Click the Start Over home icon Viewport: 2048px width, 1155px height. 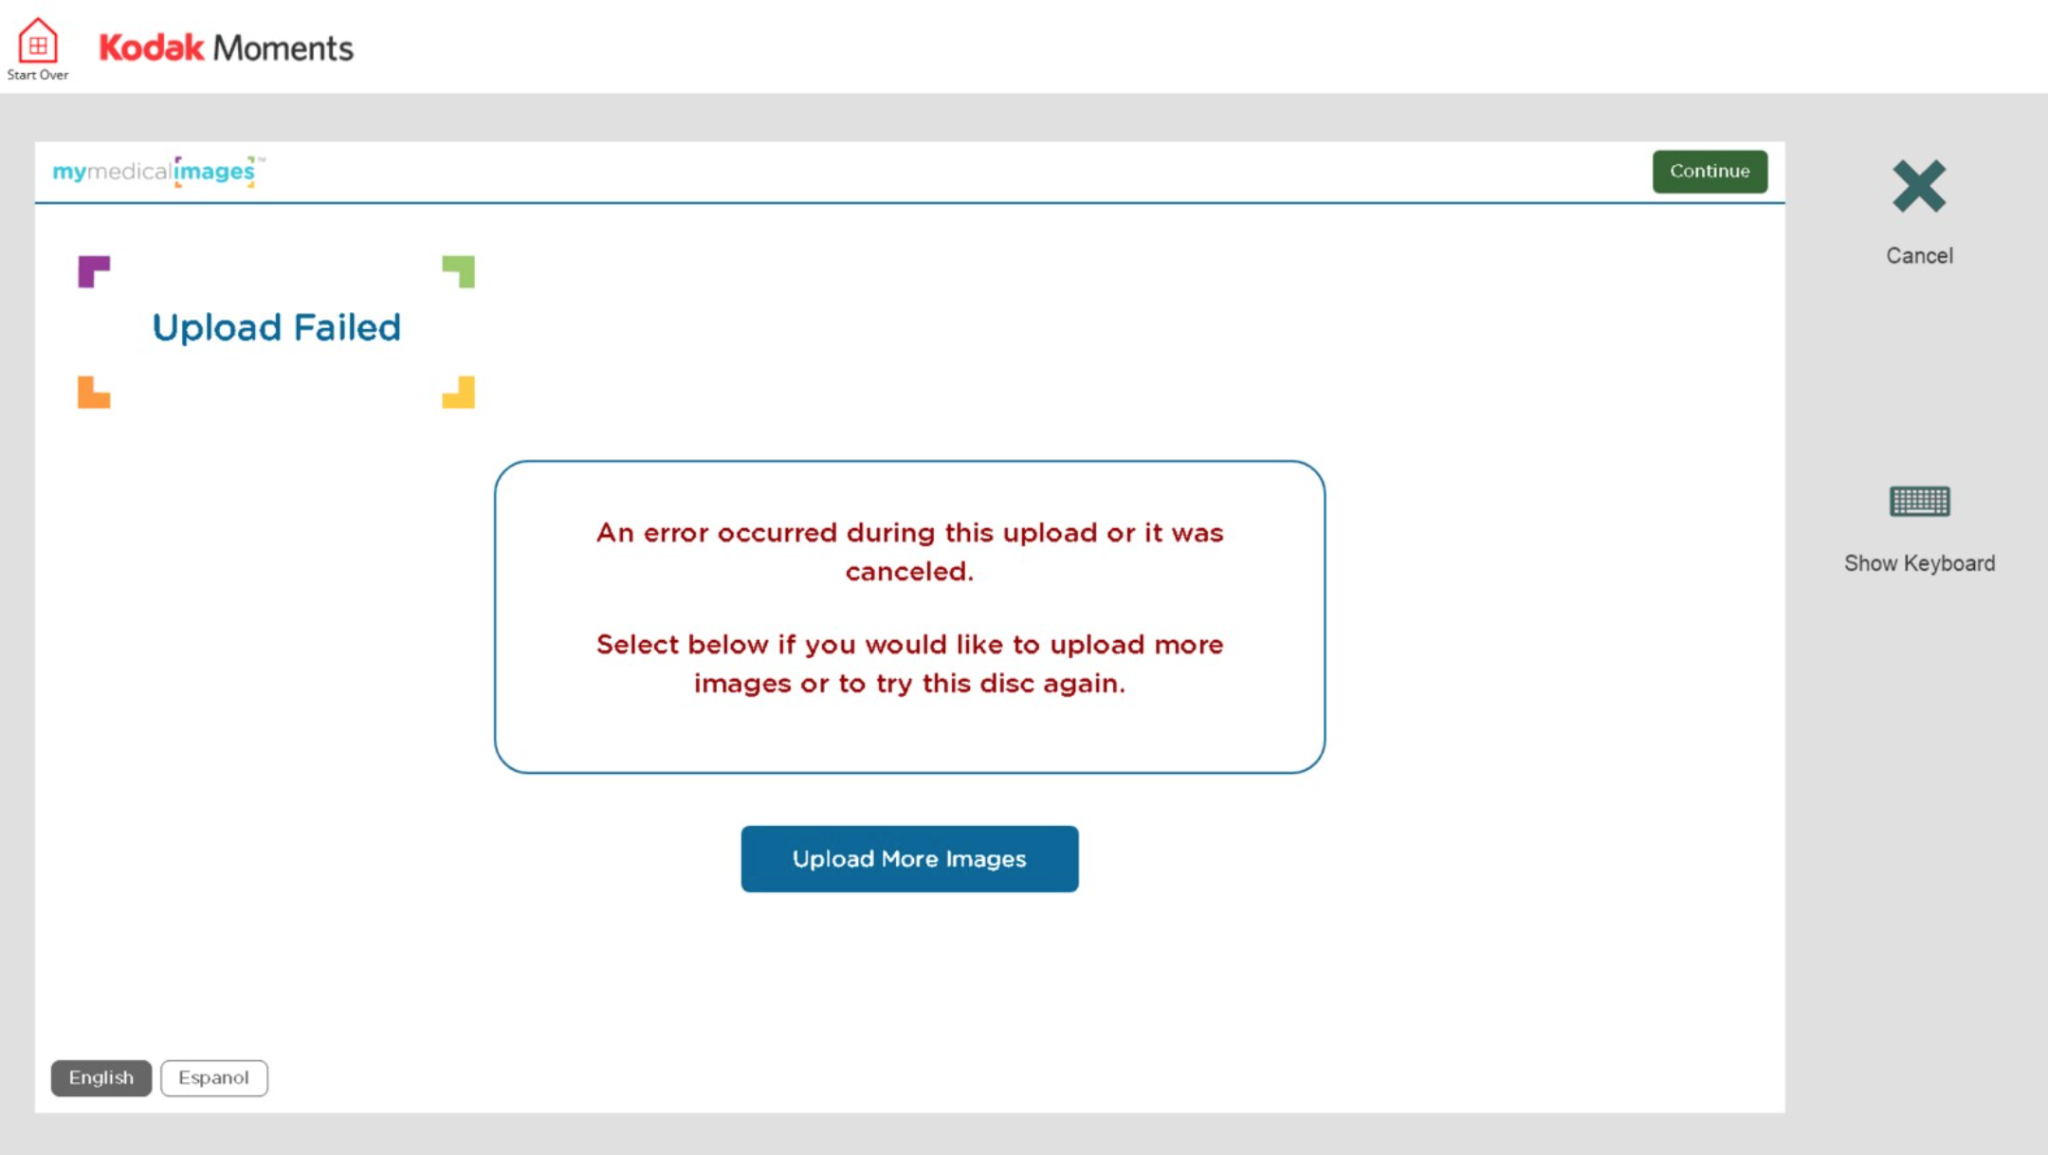38,41
